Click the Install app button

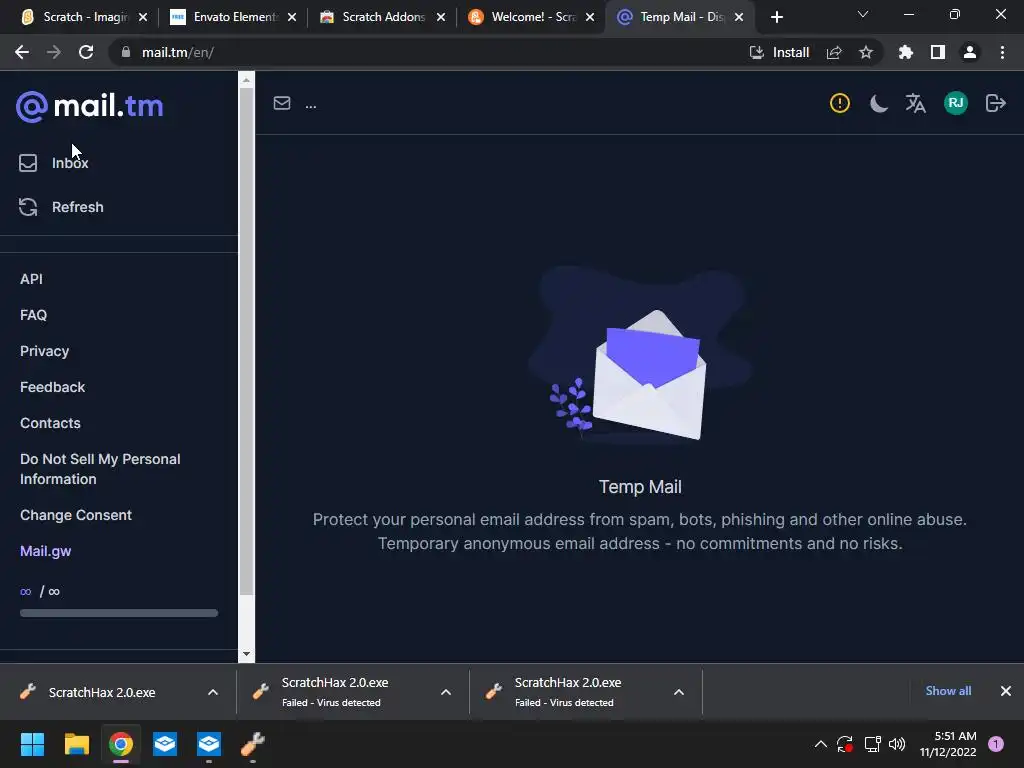pyautogui.click(x=780, y=52)
